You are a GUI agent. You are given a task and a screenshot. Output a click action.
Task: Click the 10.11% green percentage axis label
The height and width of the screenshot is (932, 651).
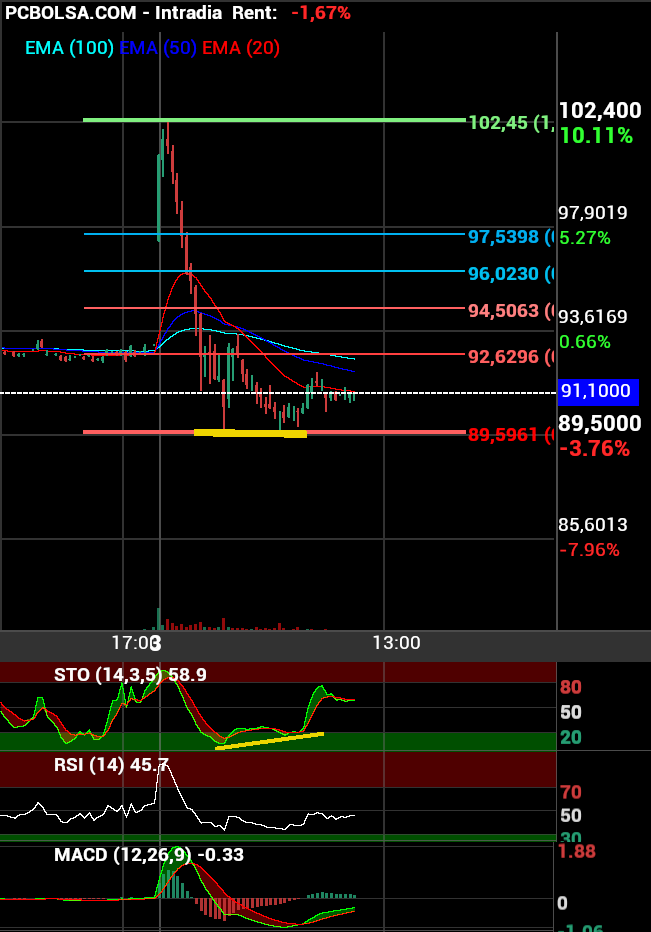tap(596, 136)
